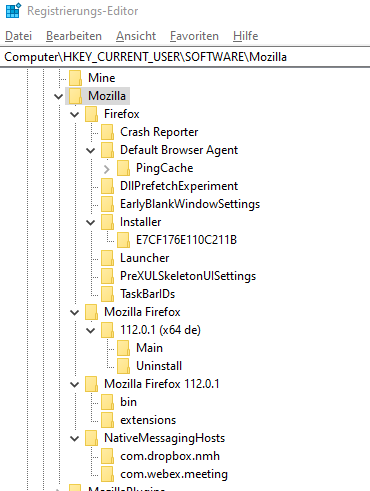The height and width of the screenshot is (491, 370).
Task: Click the Mine folder icon
Action: pyautogui.click(x=75, y=78)
